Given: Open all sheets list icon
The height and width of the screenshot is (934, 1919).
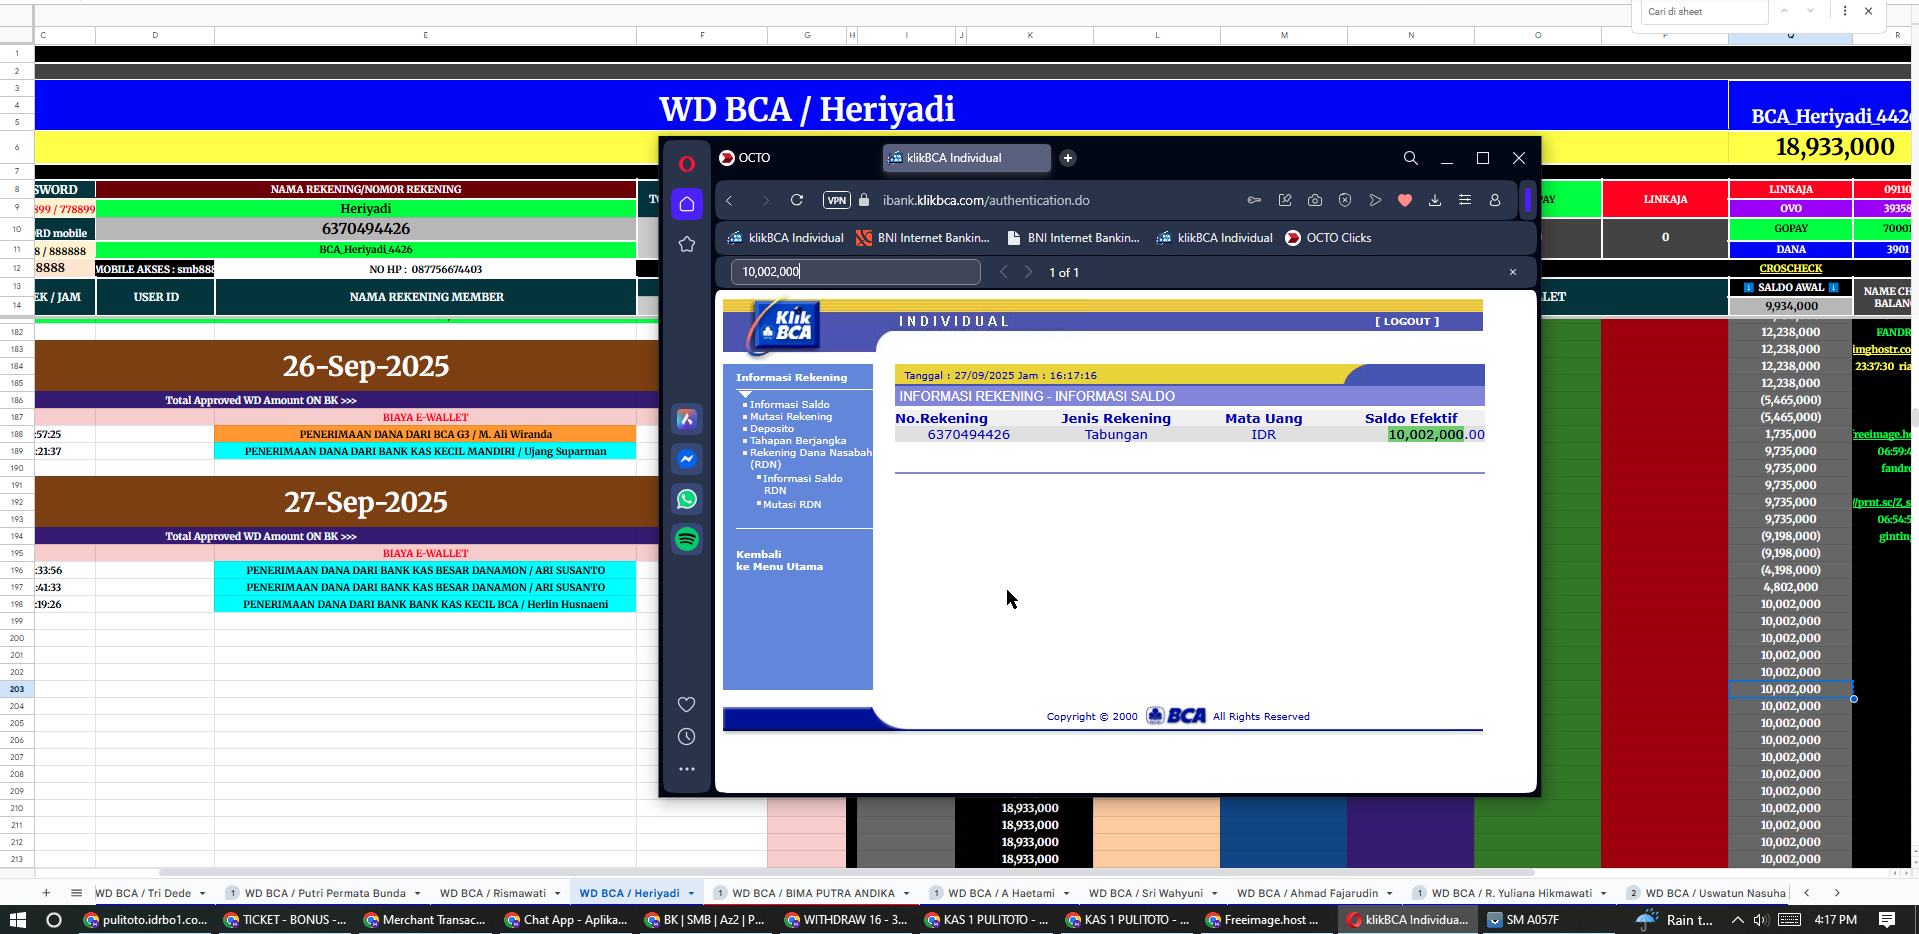Looking at the screenshot, I should (76, 893).
